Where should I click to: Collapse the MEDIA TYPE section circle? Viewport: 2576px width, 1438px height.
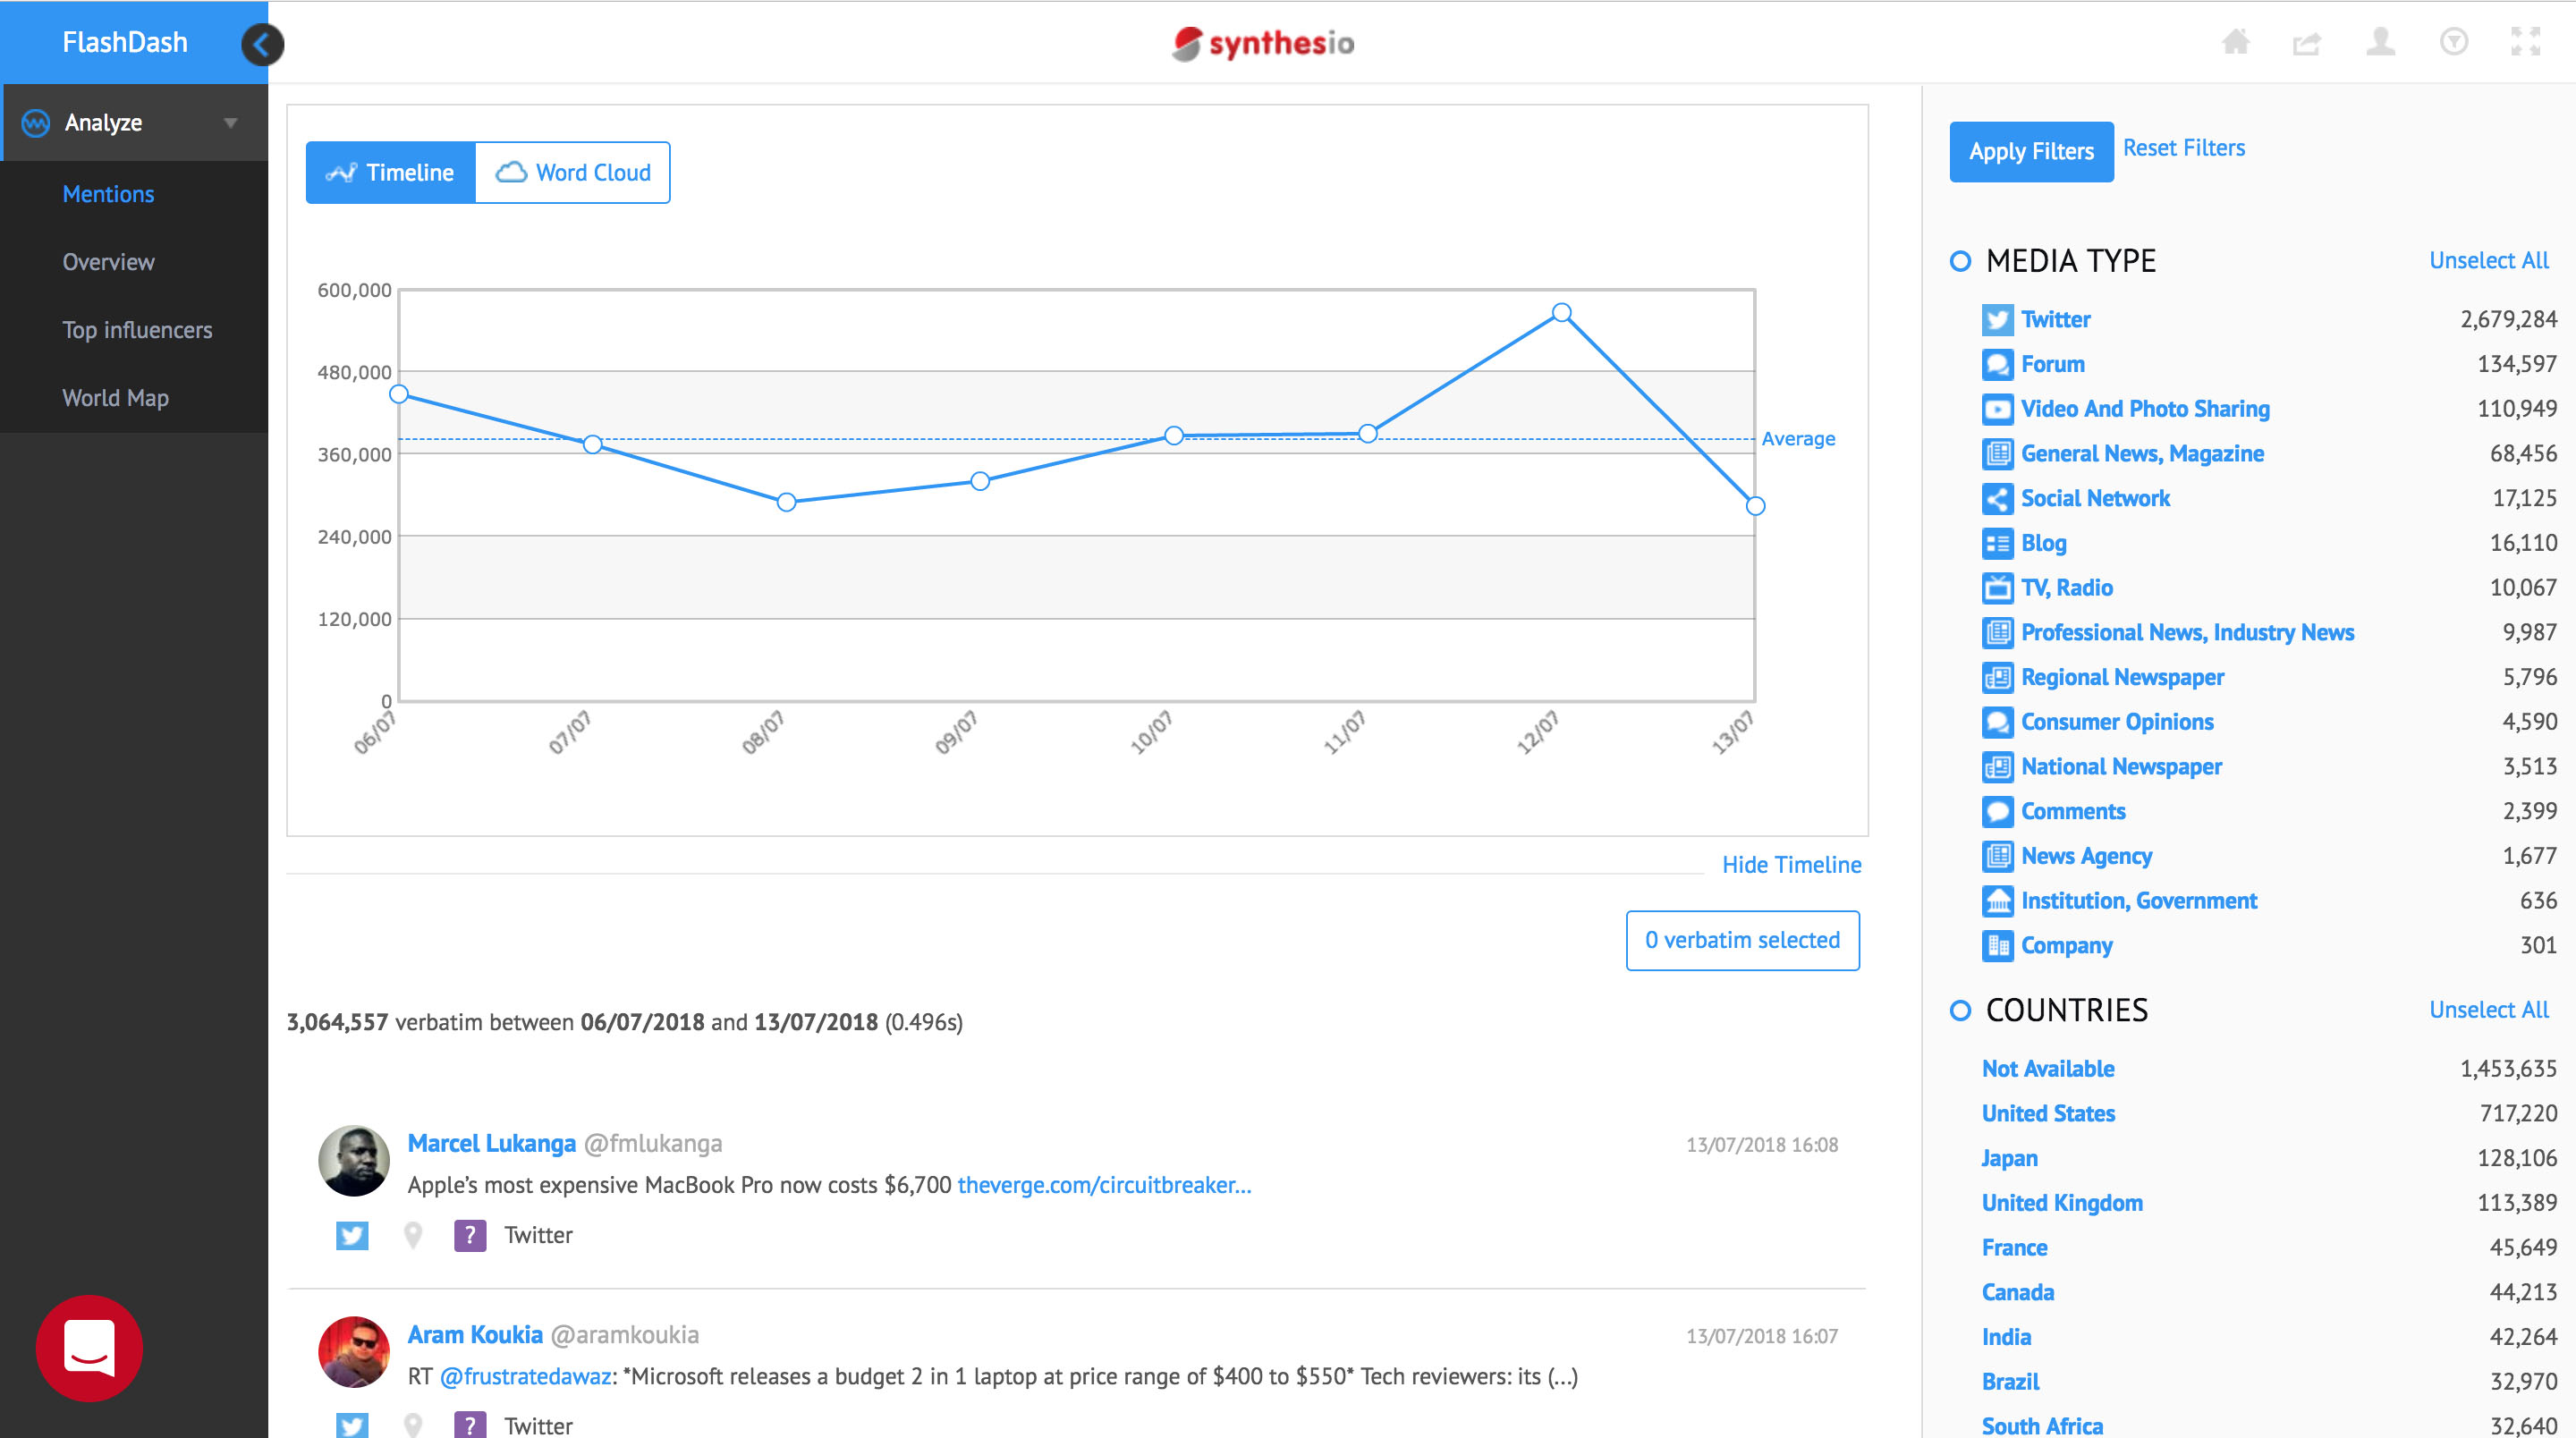tap(1960, 261)
